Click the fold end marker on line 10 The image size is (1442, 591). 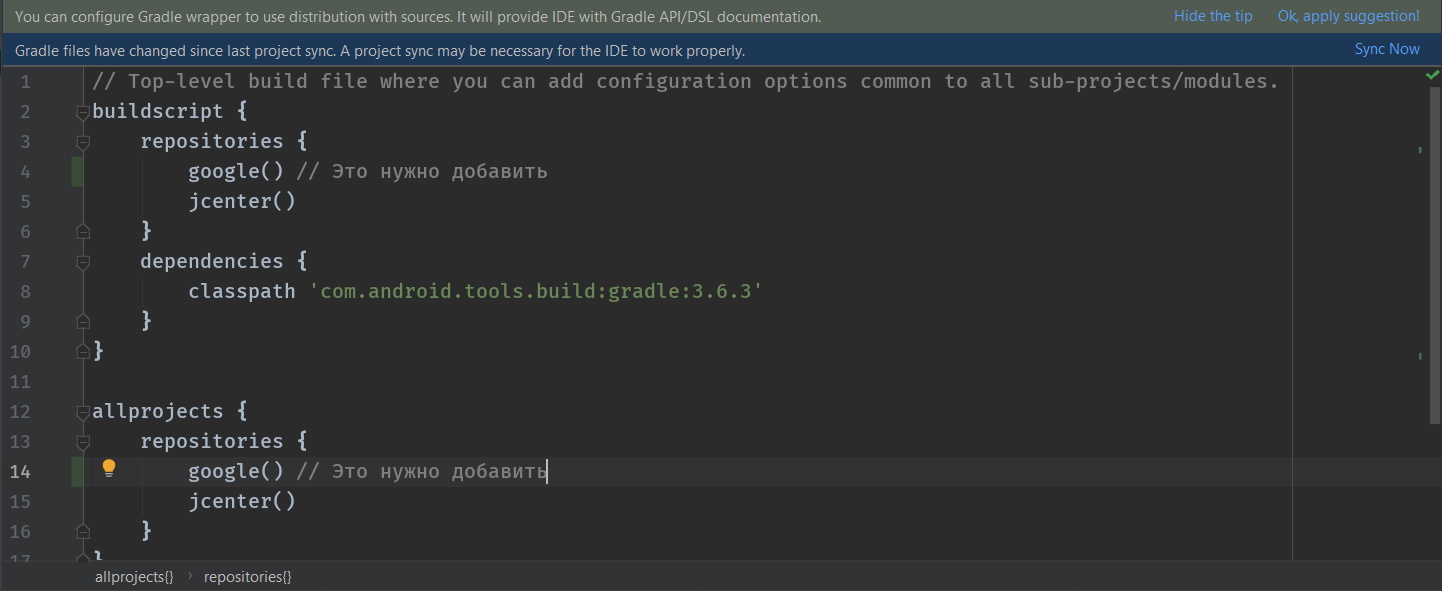[x=83, y=352]
